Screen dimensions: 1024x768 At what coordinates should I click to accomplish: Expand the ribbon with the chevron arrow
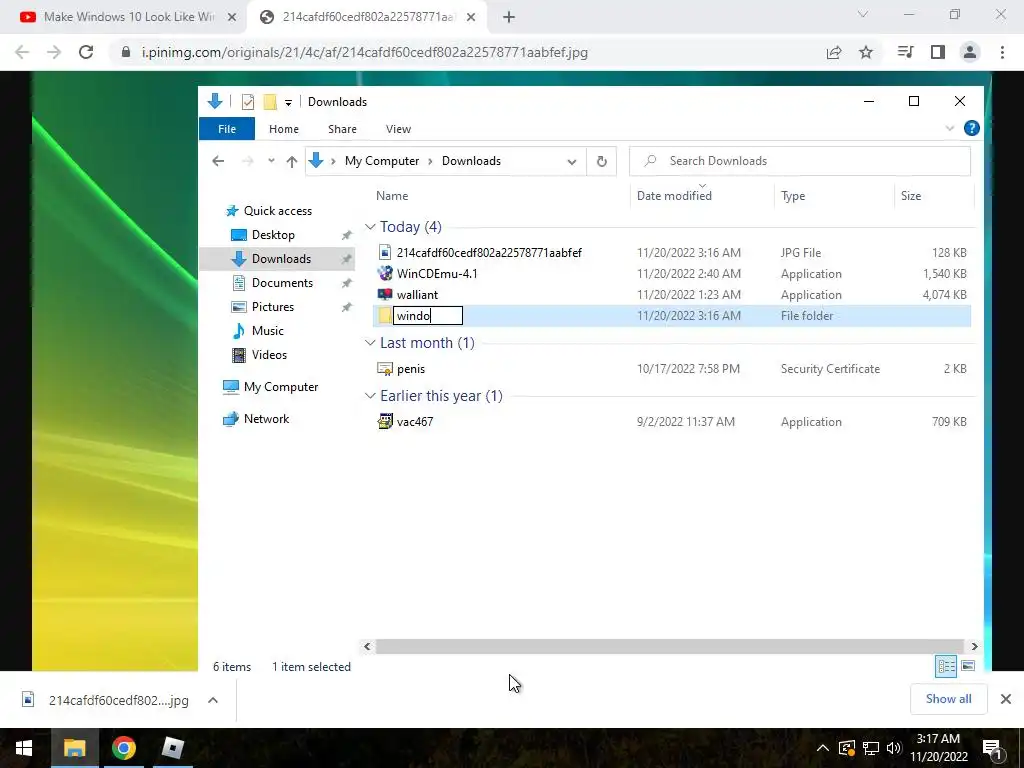(950, 128)
